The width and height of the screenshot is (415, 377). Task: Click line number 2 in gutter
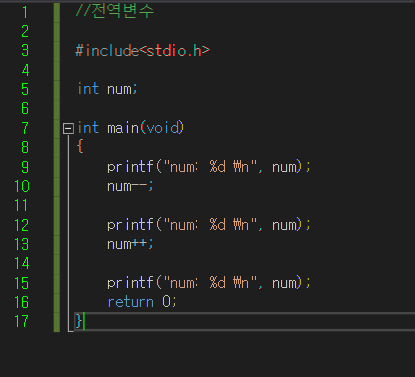point(25,32)
